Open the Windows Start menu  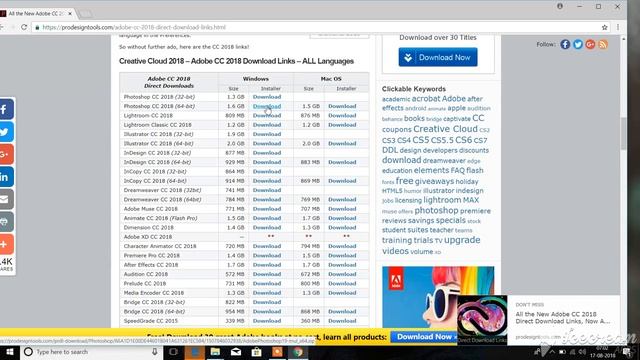pyautogui.click(x=10, y=352)
